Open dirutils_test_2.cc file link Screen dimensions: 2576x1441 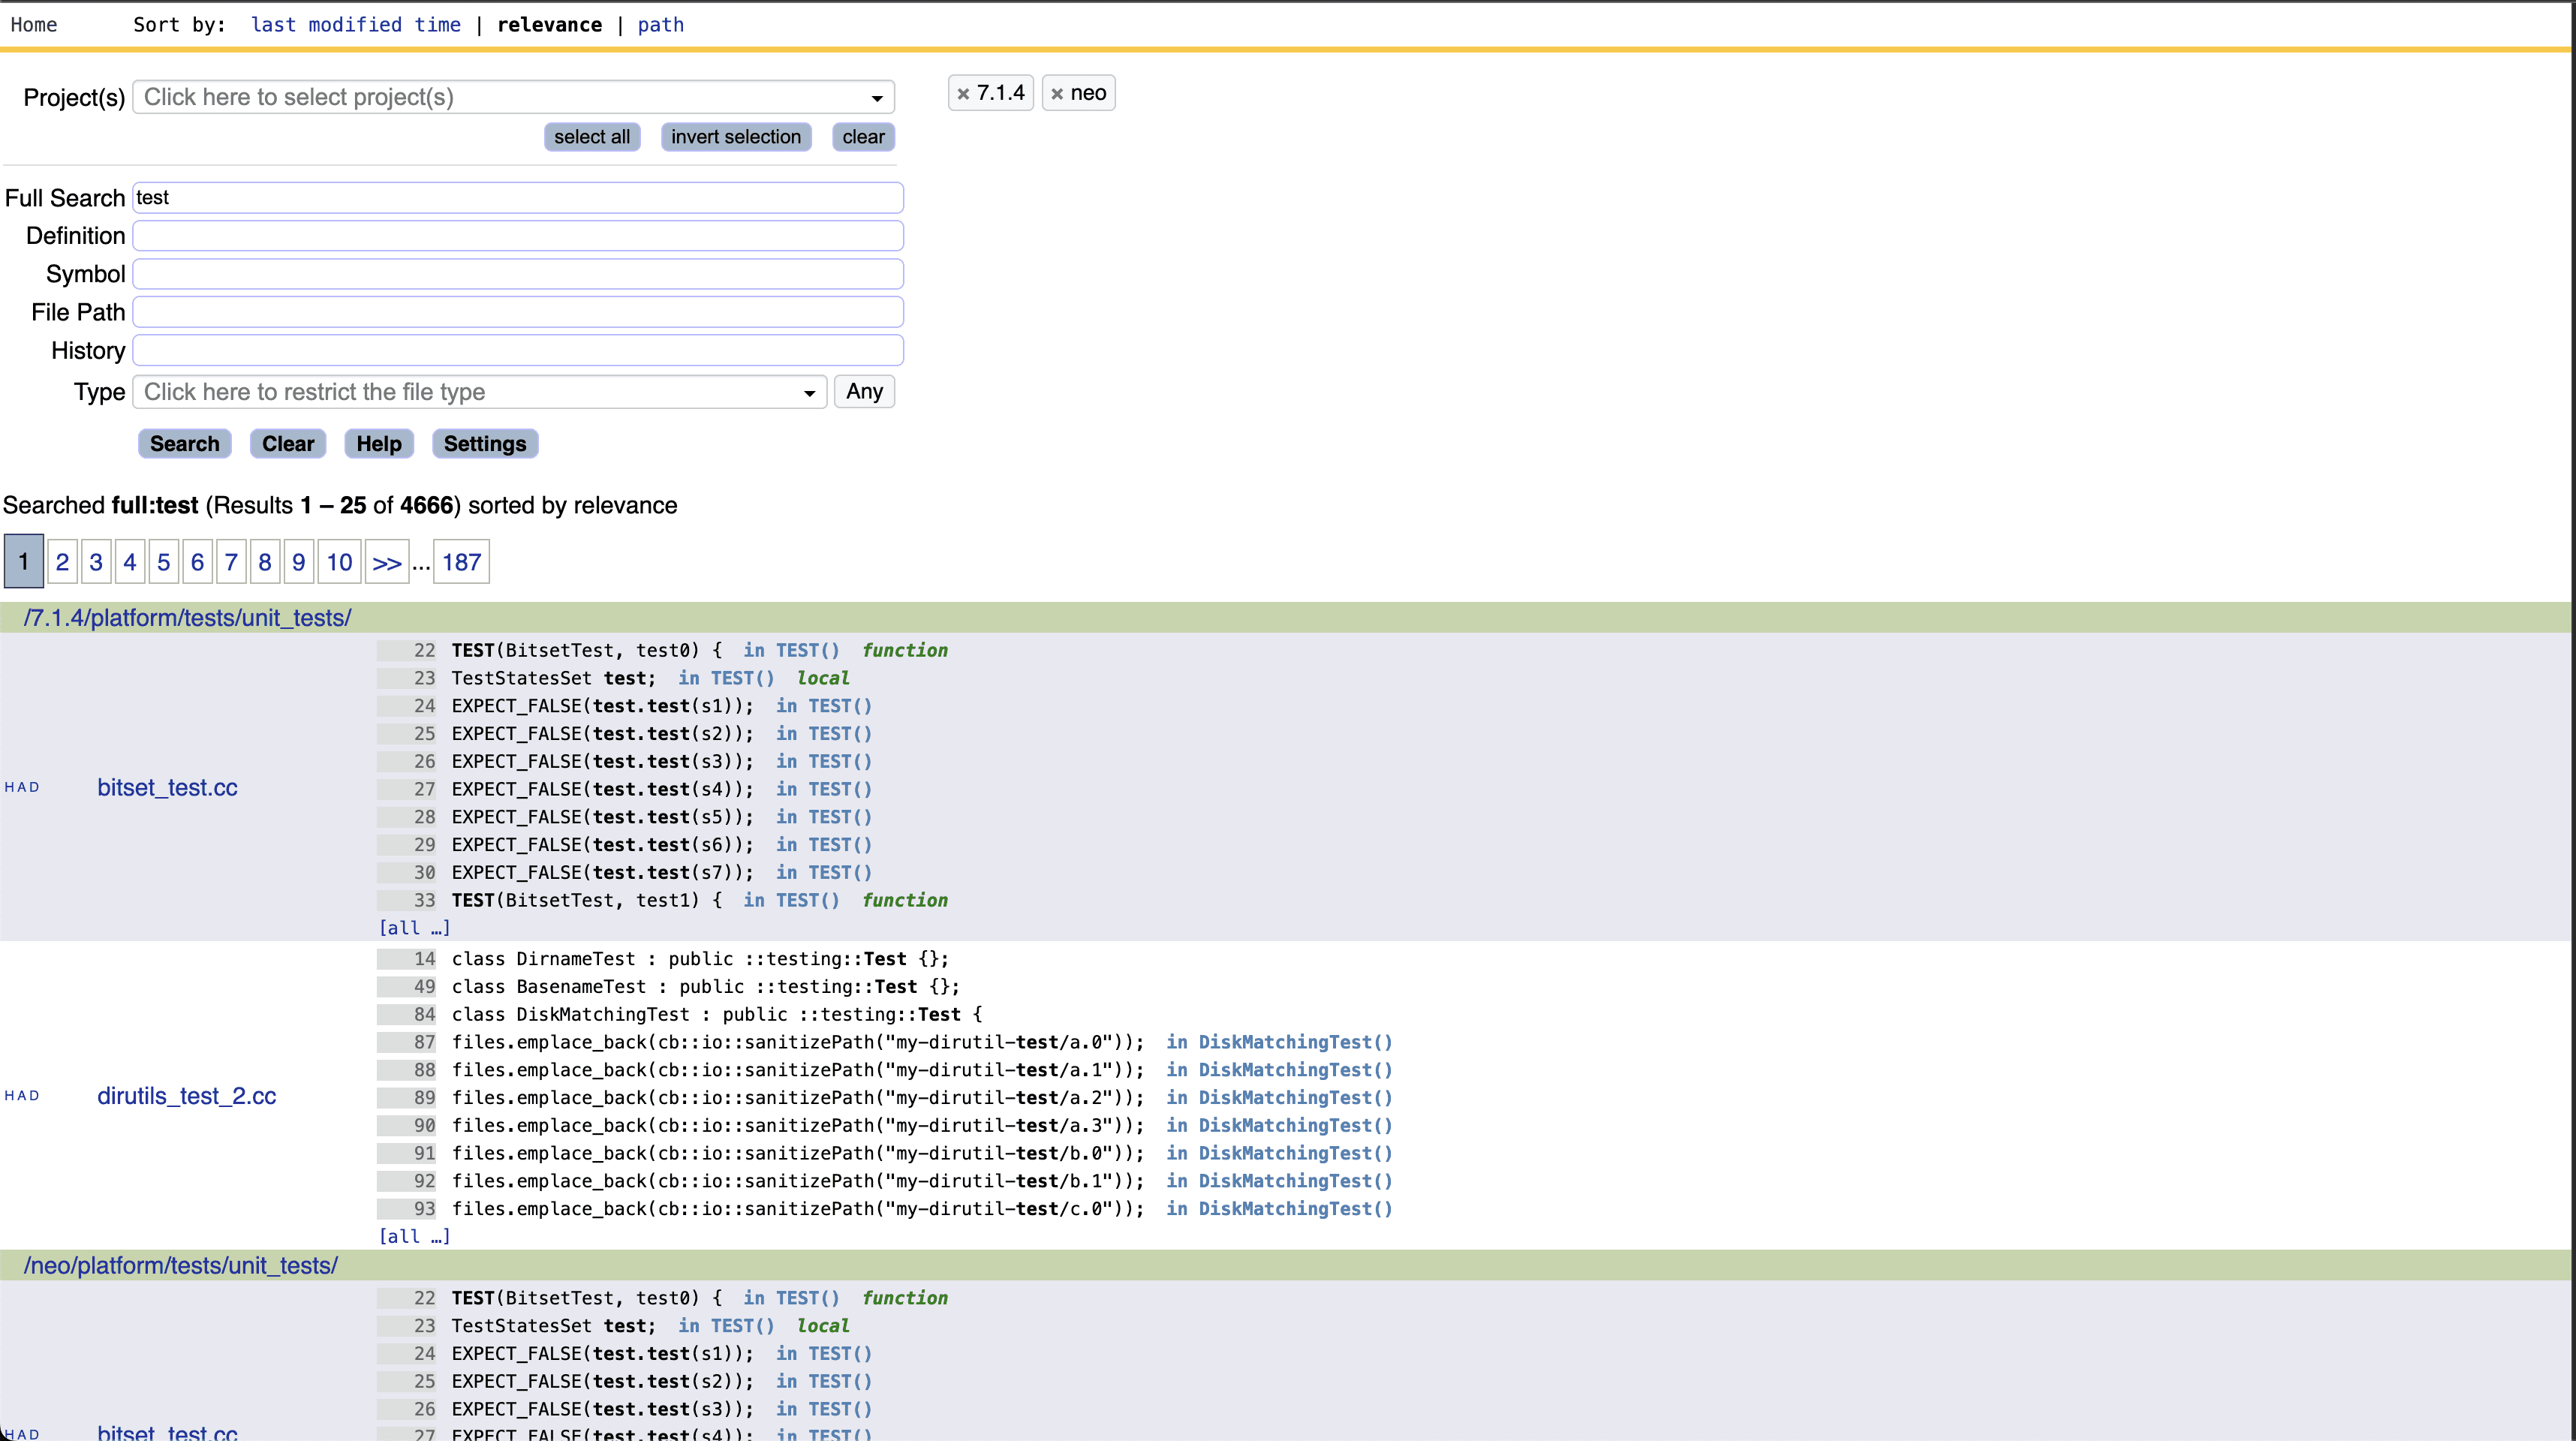186,1096
